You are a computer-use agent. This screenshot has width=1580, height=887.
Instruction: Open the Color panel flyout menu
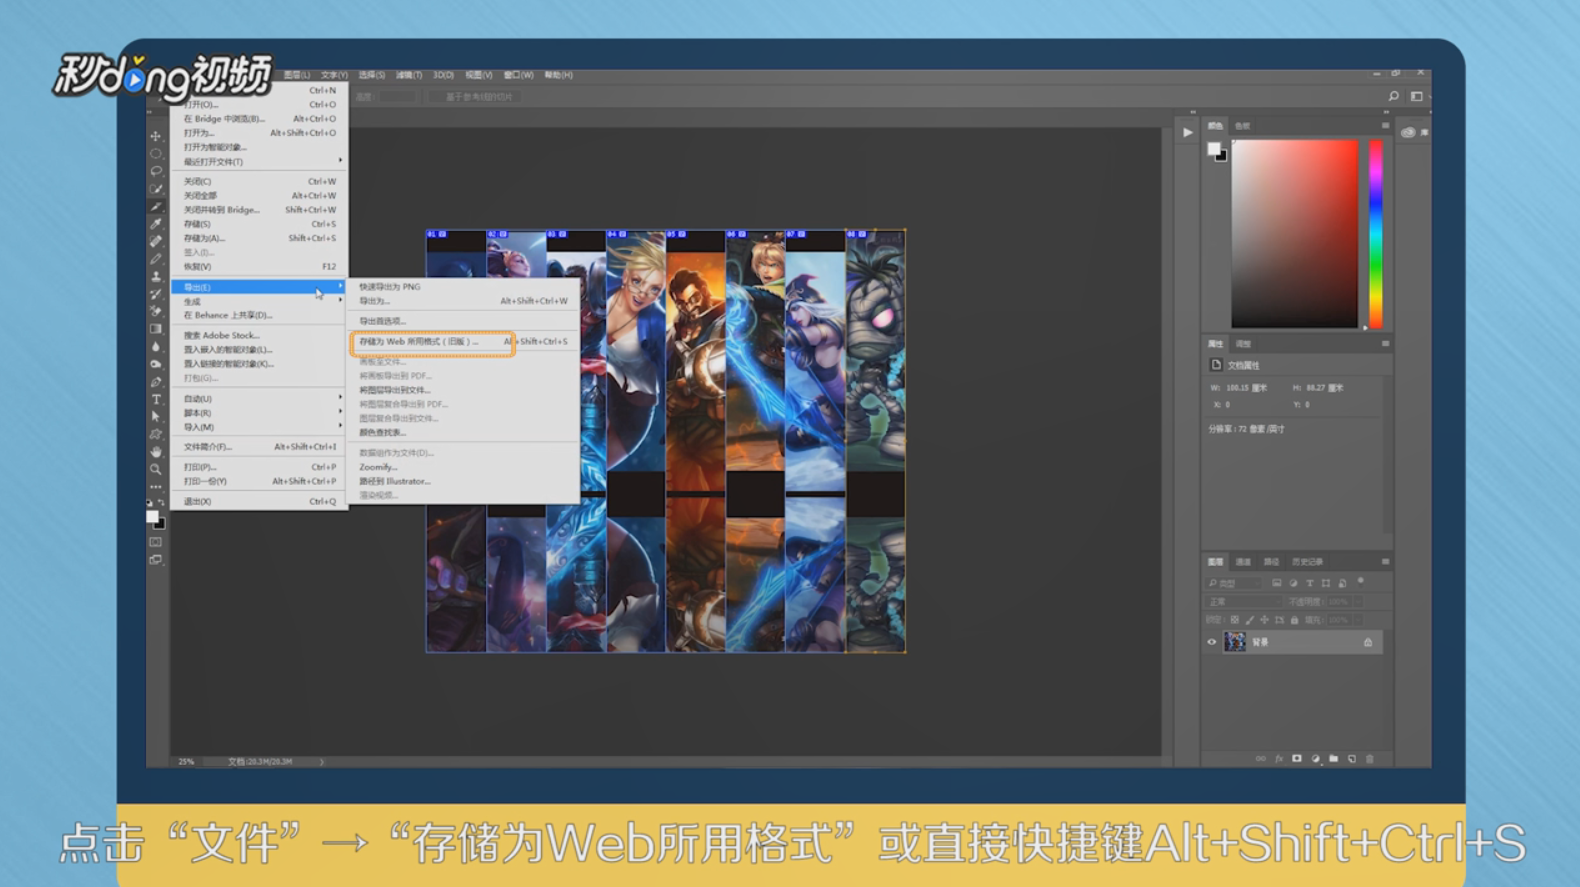[1385, 126]
